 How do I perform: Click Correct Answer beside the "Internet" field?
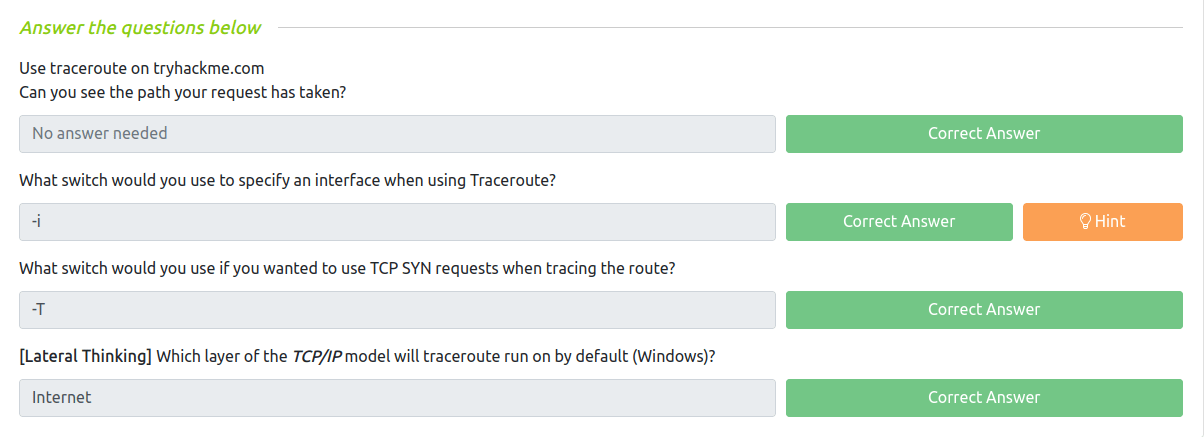(983, 398)
